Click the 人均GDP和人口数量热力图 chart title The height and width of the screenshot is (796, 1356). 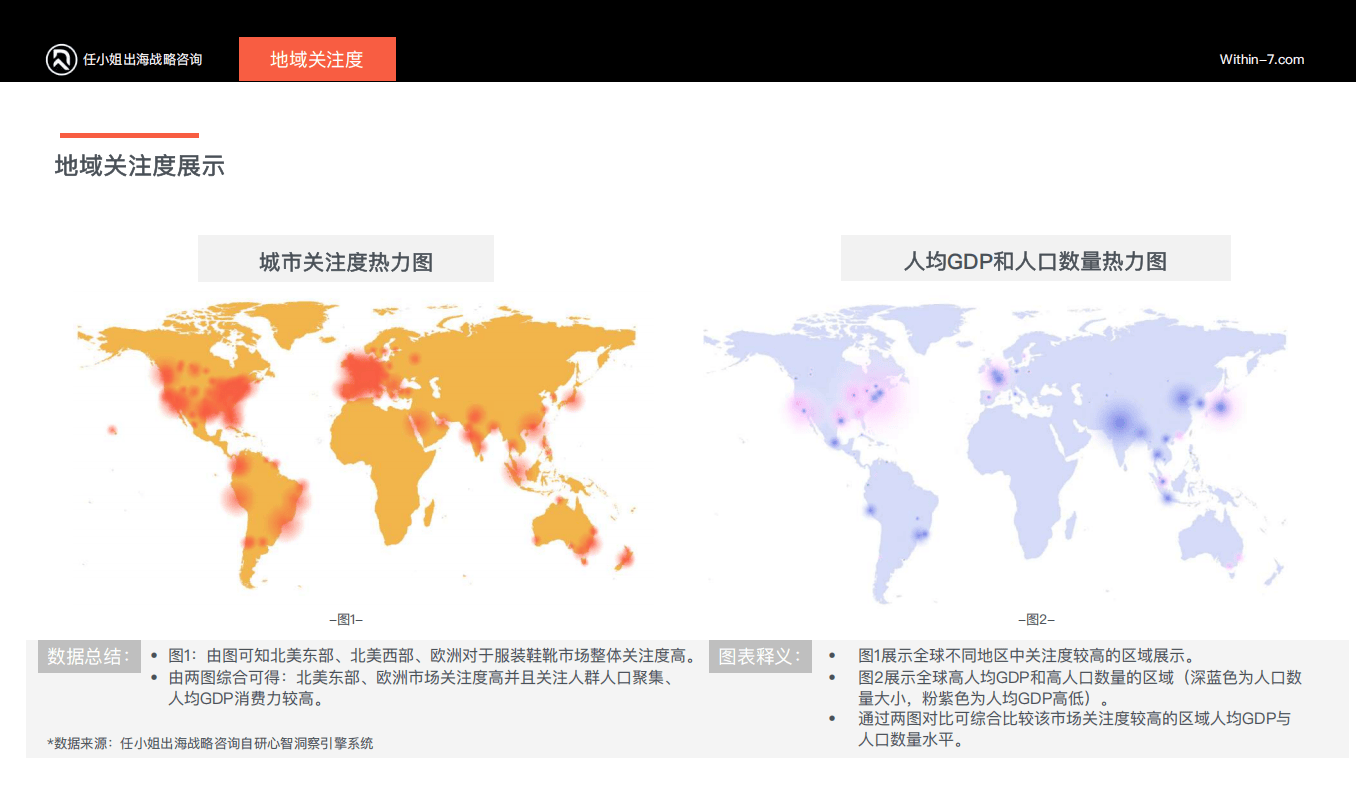[1035, 261]
